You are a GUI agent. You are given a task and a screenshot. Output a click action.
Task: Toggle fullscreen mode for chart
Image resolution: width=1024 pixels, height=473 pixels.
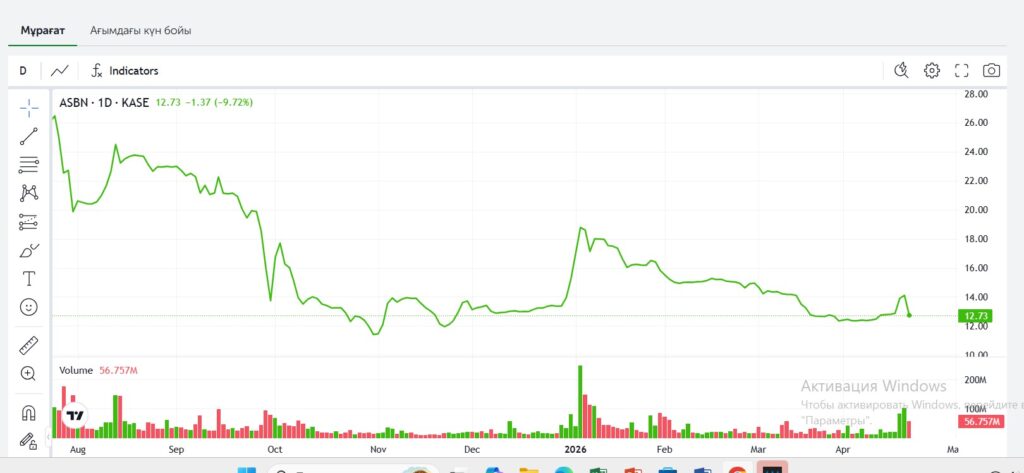962,70
